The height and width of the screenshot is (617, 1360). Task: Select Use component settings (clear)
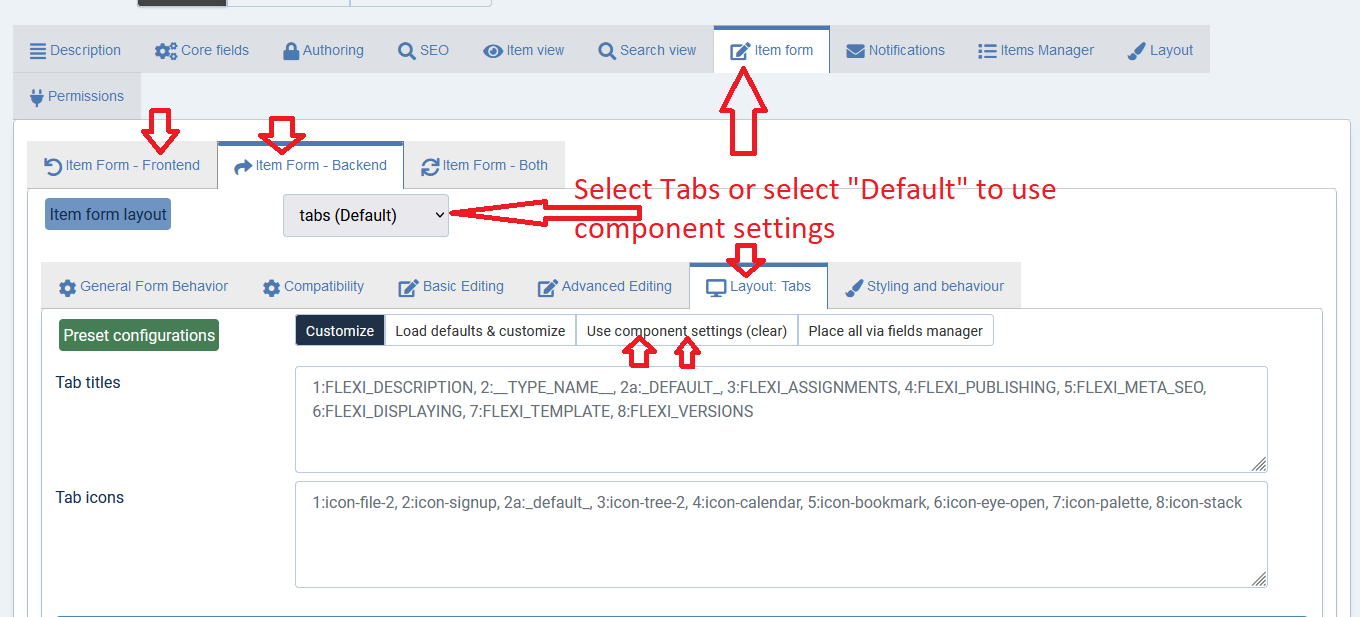click(x=686, y=331)
